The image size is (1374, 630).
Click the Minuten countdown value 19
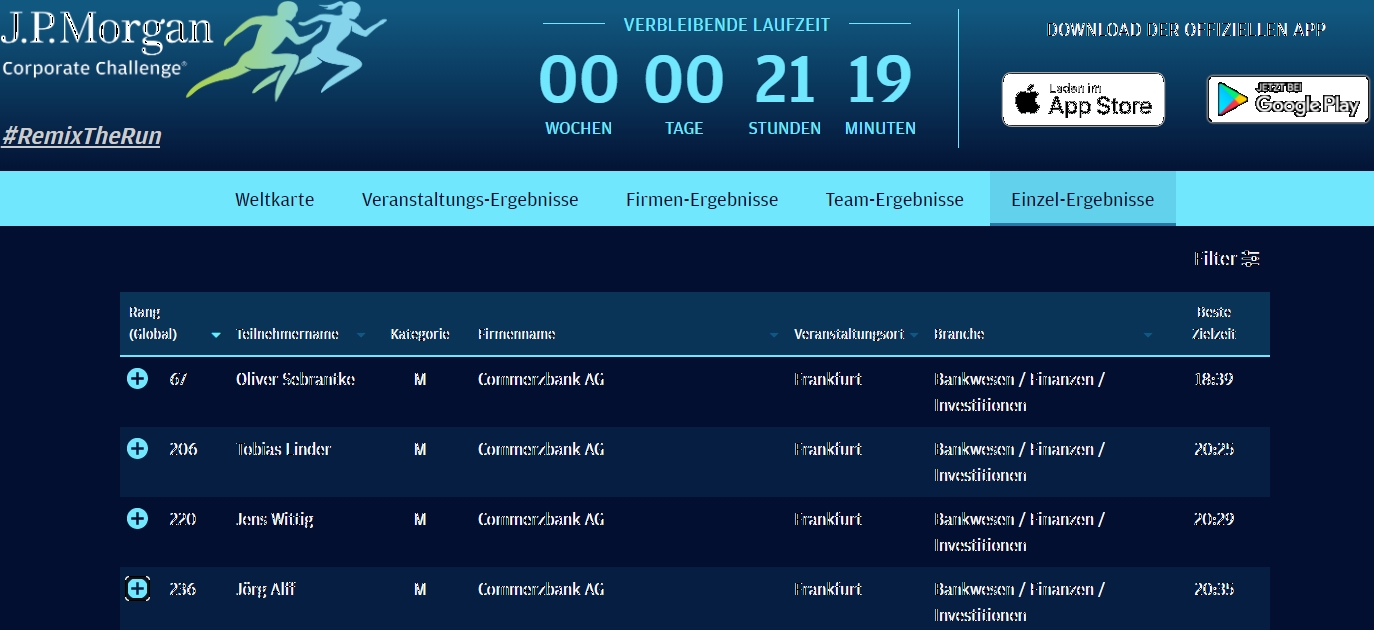coord(880,80)
